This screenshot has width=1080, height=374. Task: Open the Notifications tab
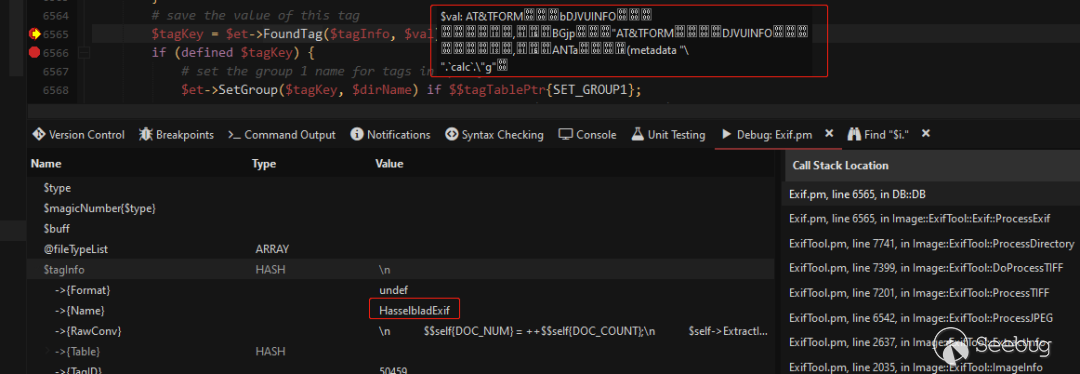pyautogui.click(x=391, y=135)
